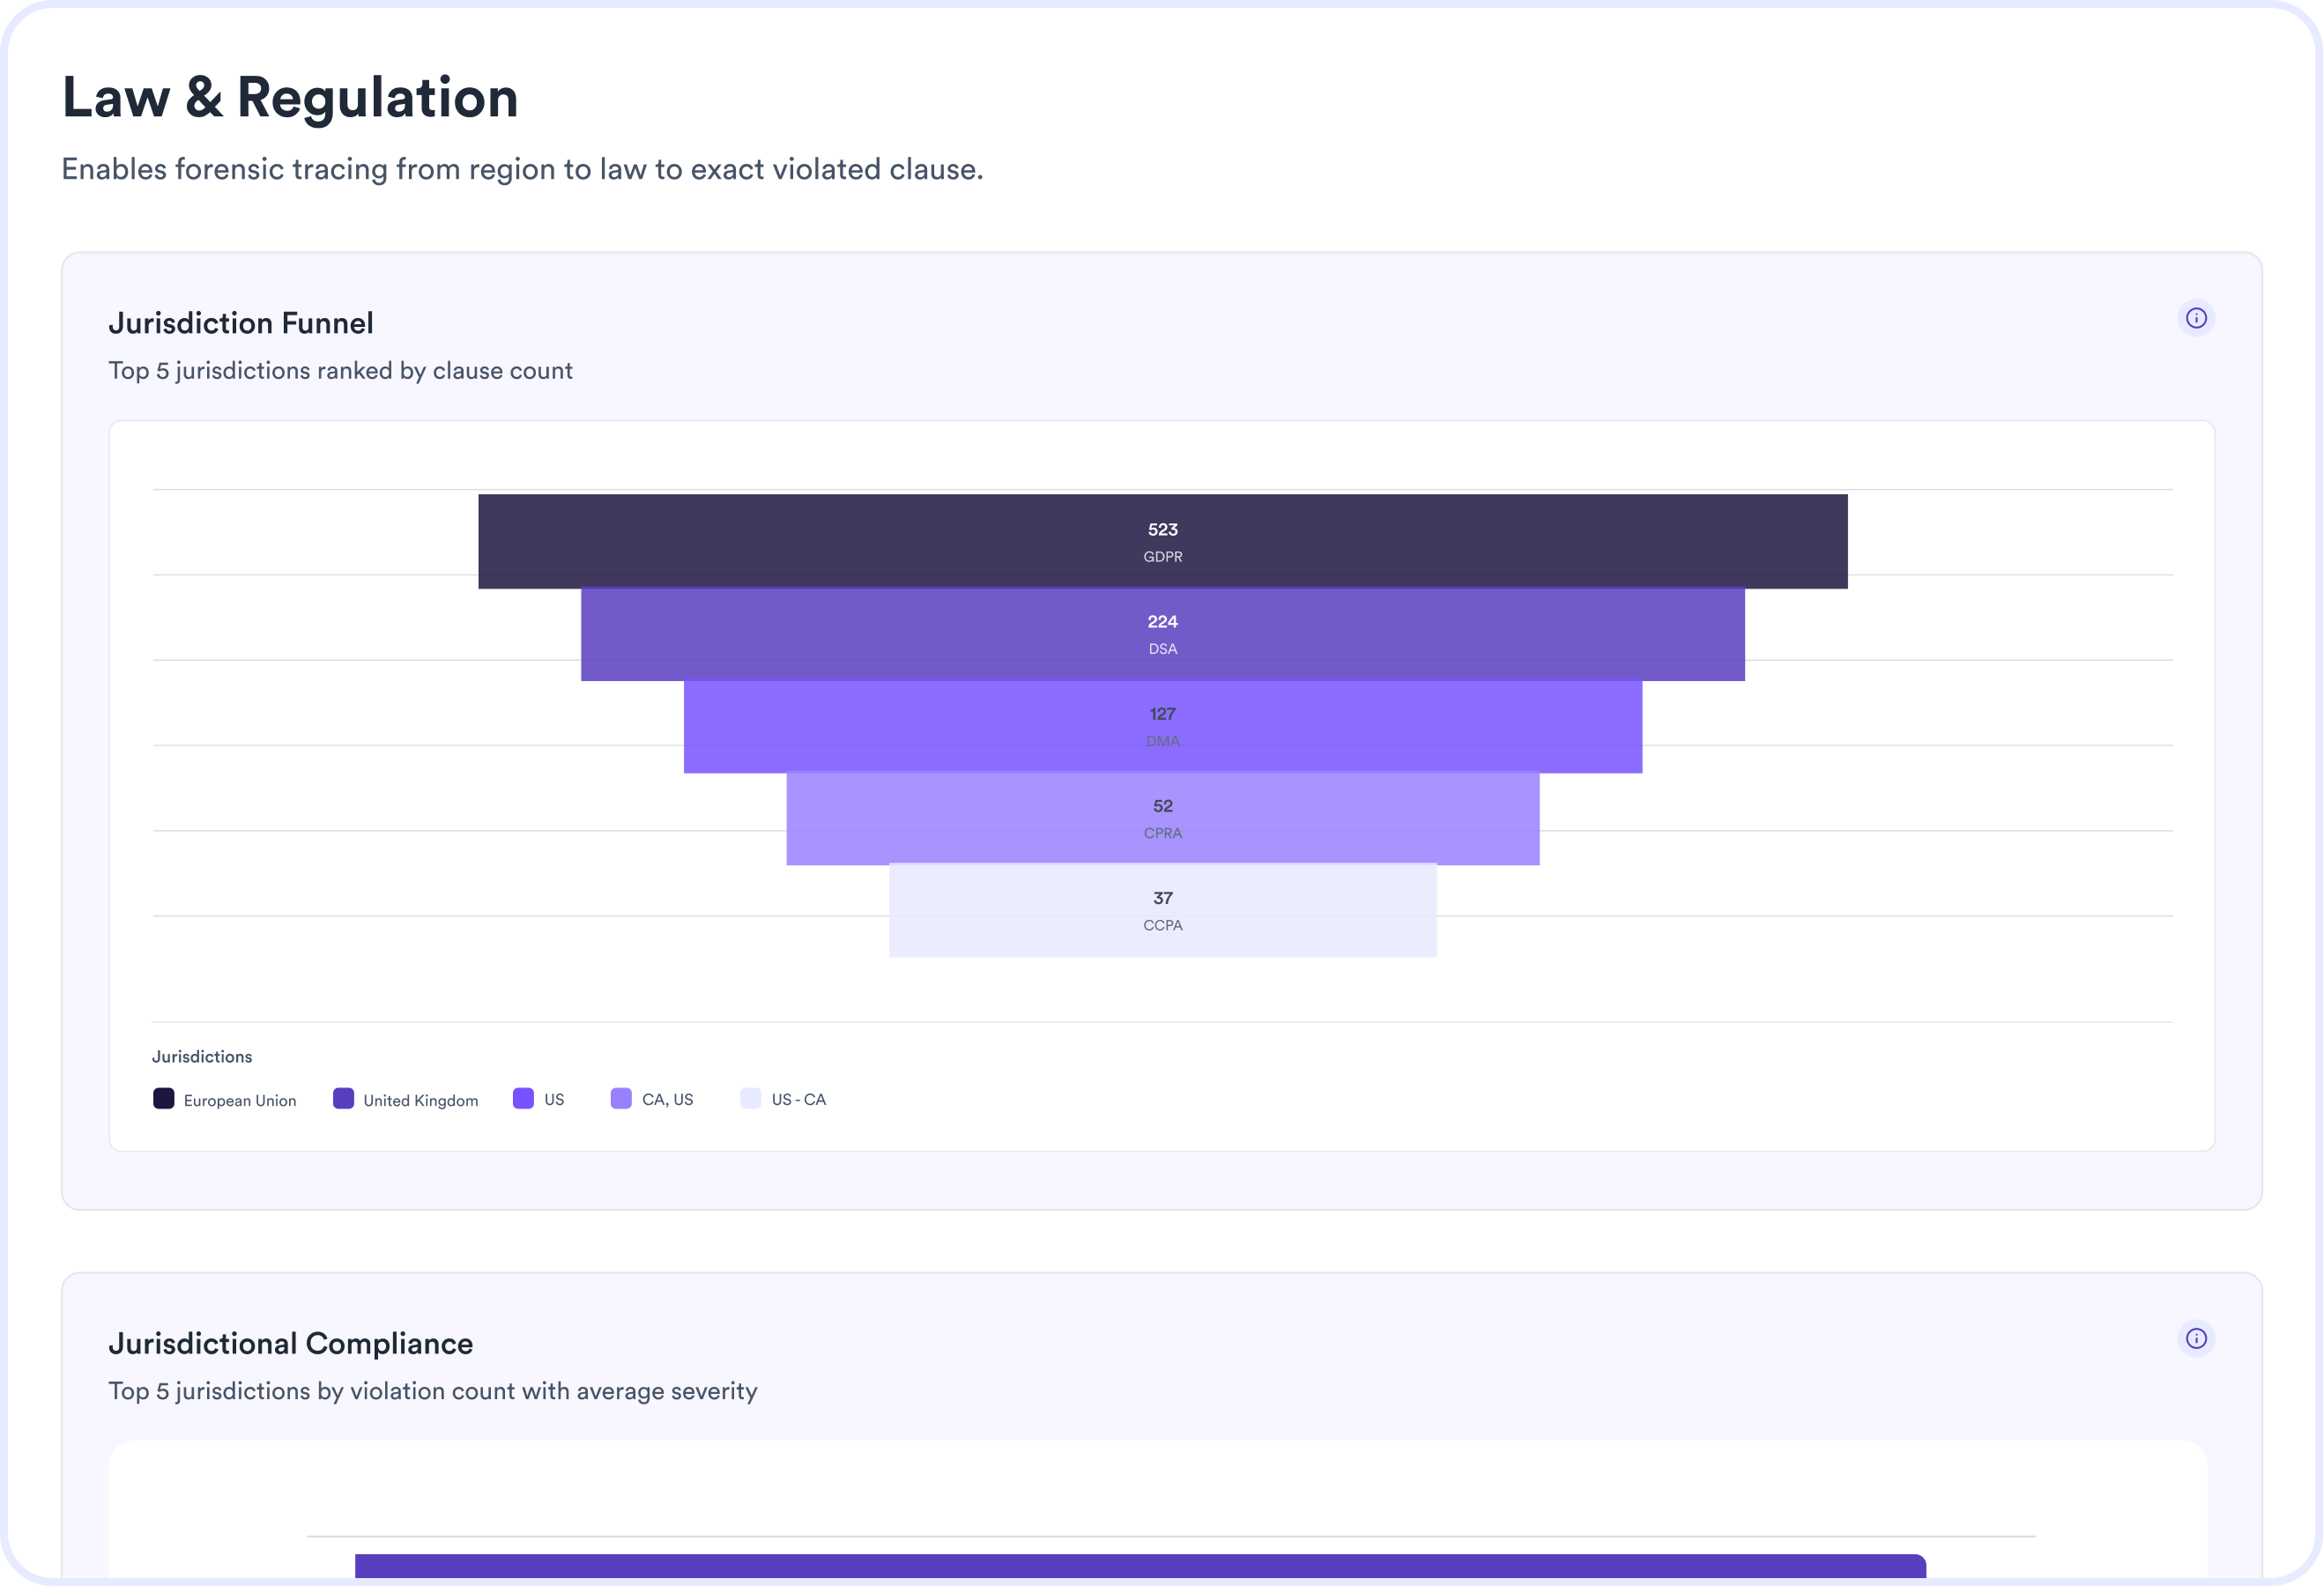Click the US - CA legend swatch
The width and height of the screenshot is (2324, 1586).
coord(751,1098)
